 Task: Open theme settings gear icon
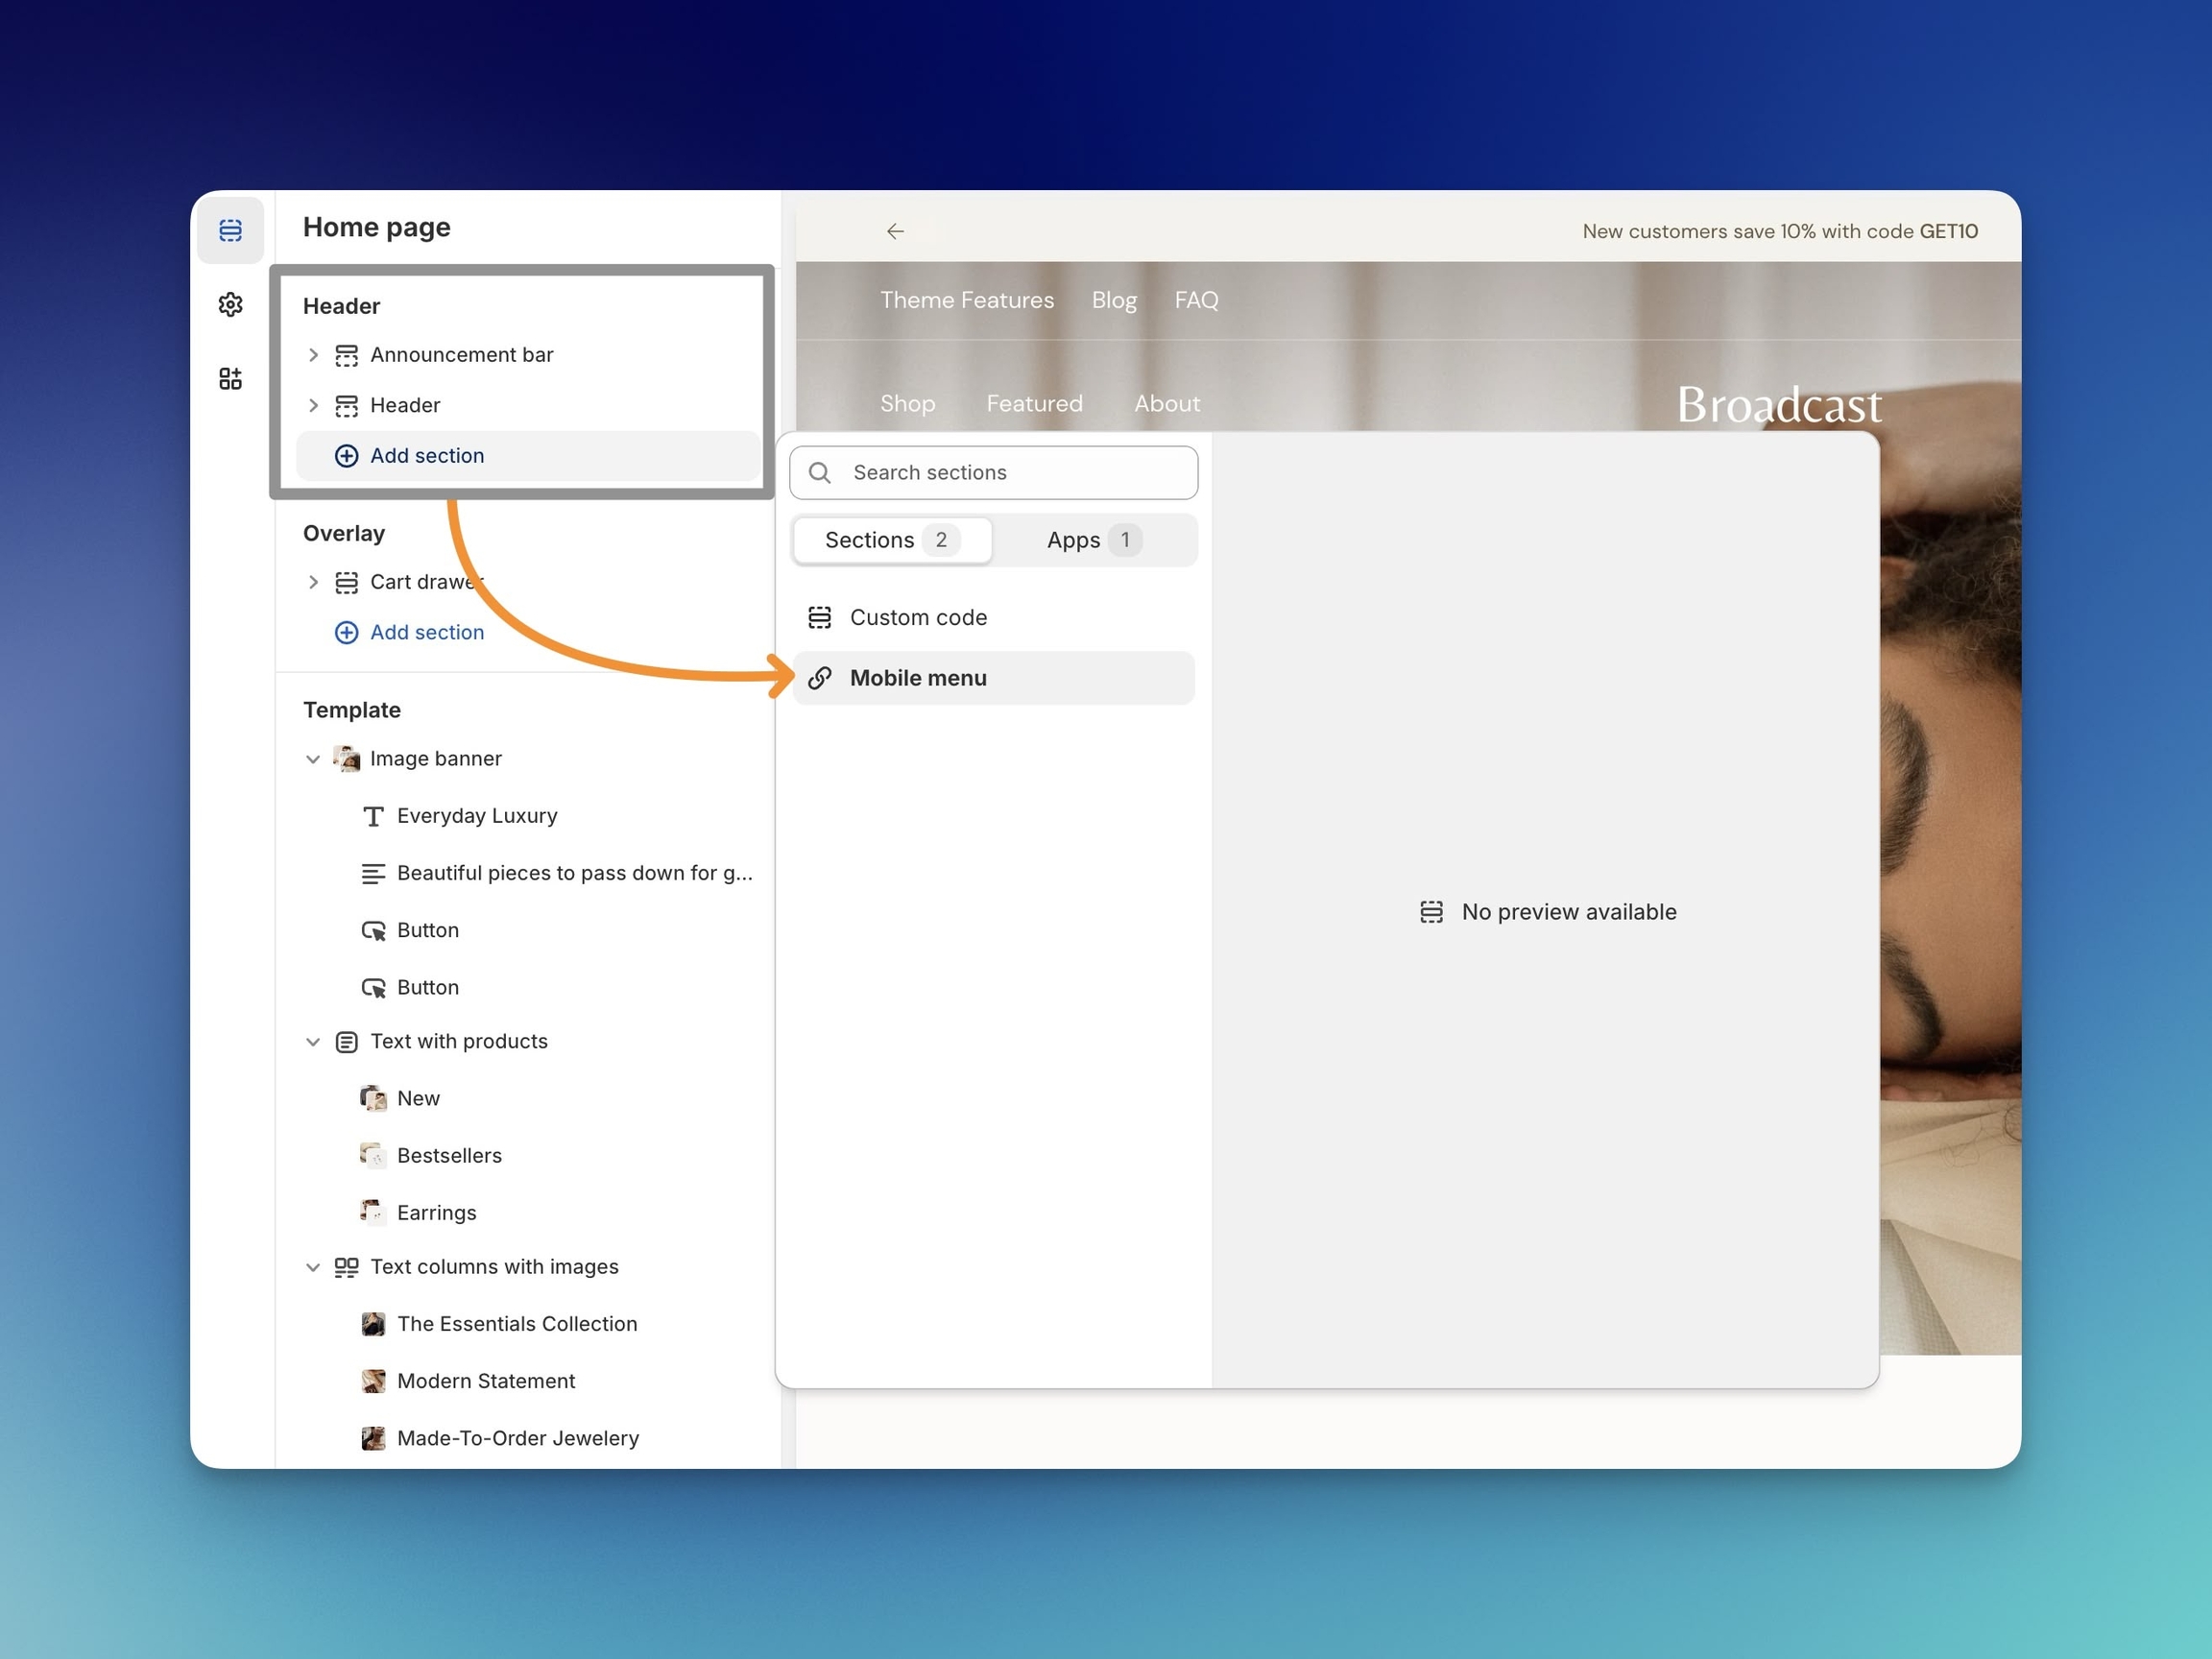pyautogui.click(x=230, y=304)
